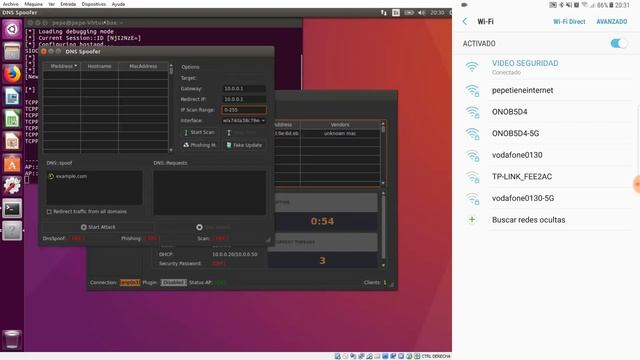Open the volume indicator in Ubuntu panel
Viewport: 640px width, 360px height.
pyautogui.click(x=422, y=13)
